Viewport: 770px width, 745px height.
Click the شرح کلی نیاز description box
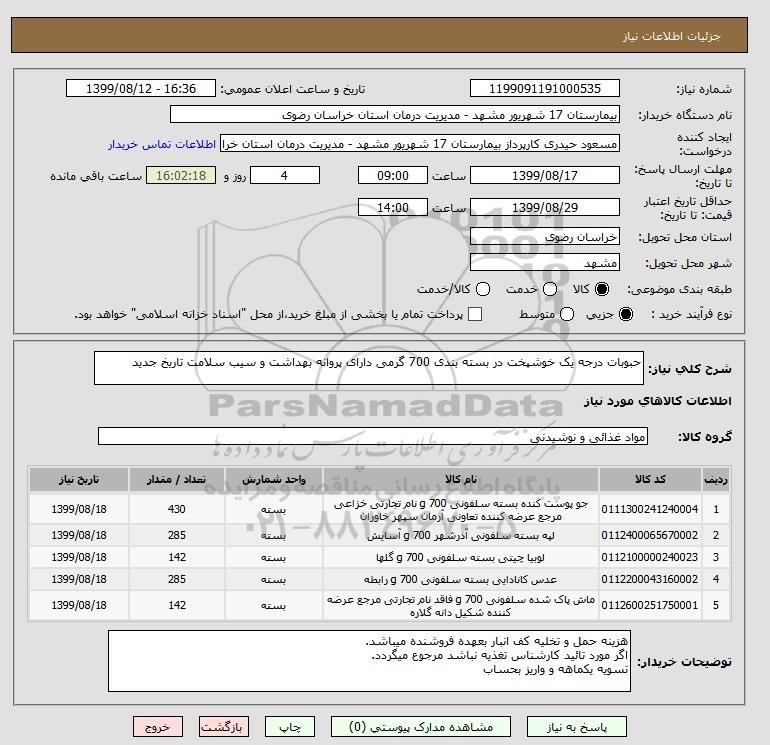[x=369, y=368]
